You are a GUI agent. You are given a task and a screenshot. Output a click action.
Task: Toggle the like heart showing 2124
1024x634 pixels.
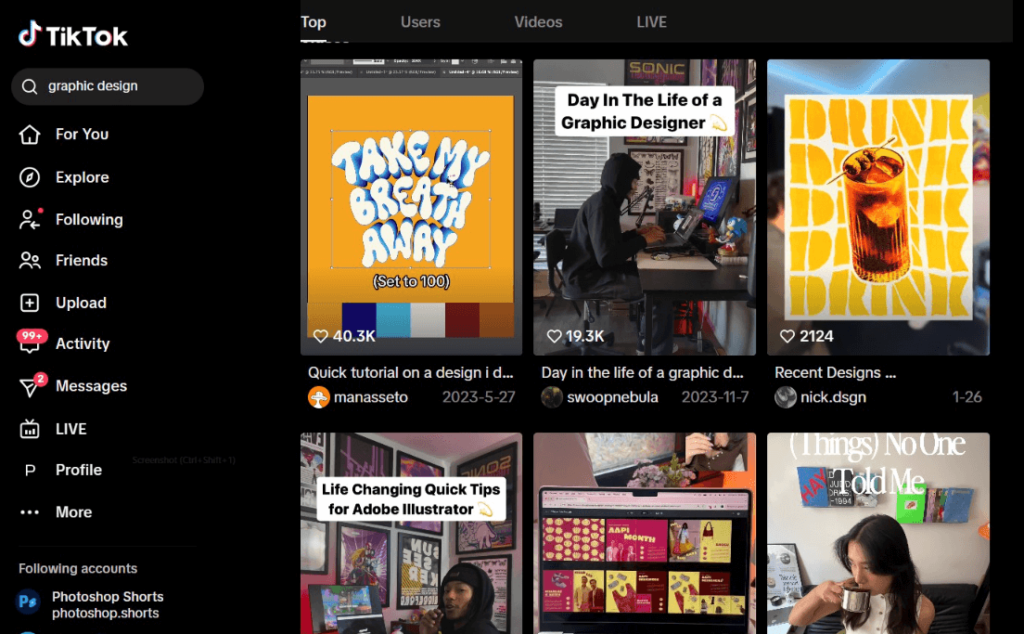pyautogui.click(x=788, y=336)
